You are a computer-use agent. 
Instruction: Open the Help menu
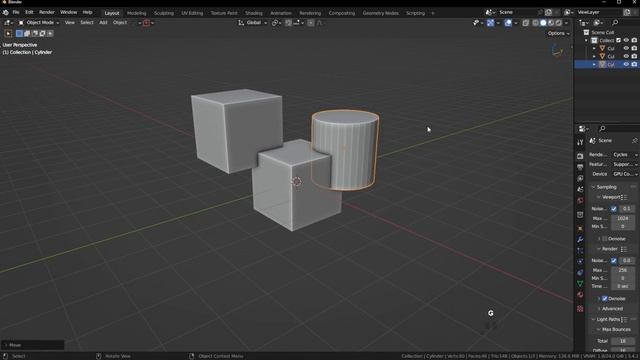[x=87, y=12]
